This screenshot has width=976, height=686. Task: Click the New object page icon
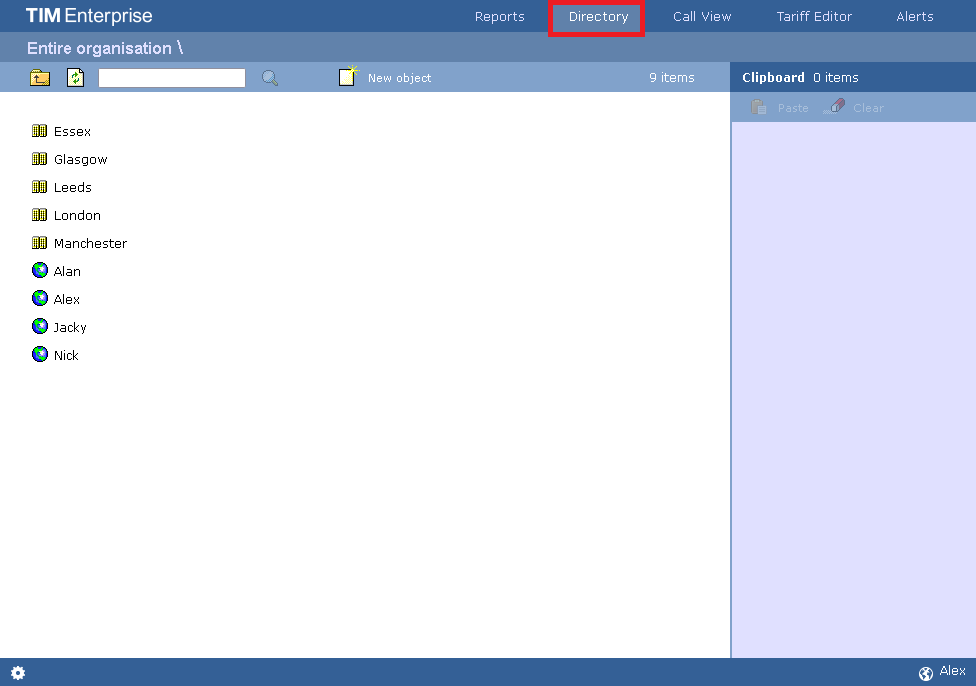(x=348, y=75)
